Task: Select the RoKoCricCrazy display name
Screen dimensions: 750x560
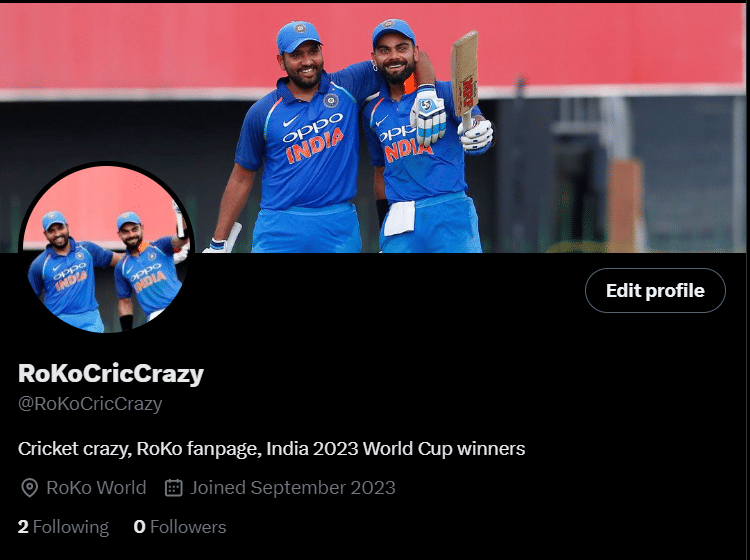Action: [111, 373]
